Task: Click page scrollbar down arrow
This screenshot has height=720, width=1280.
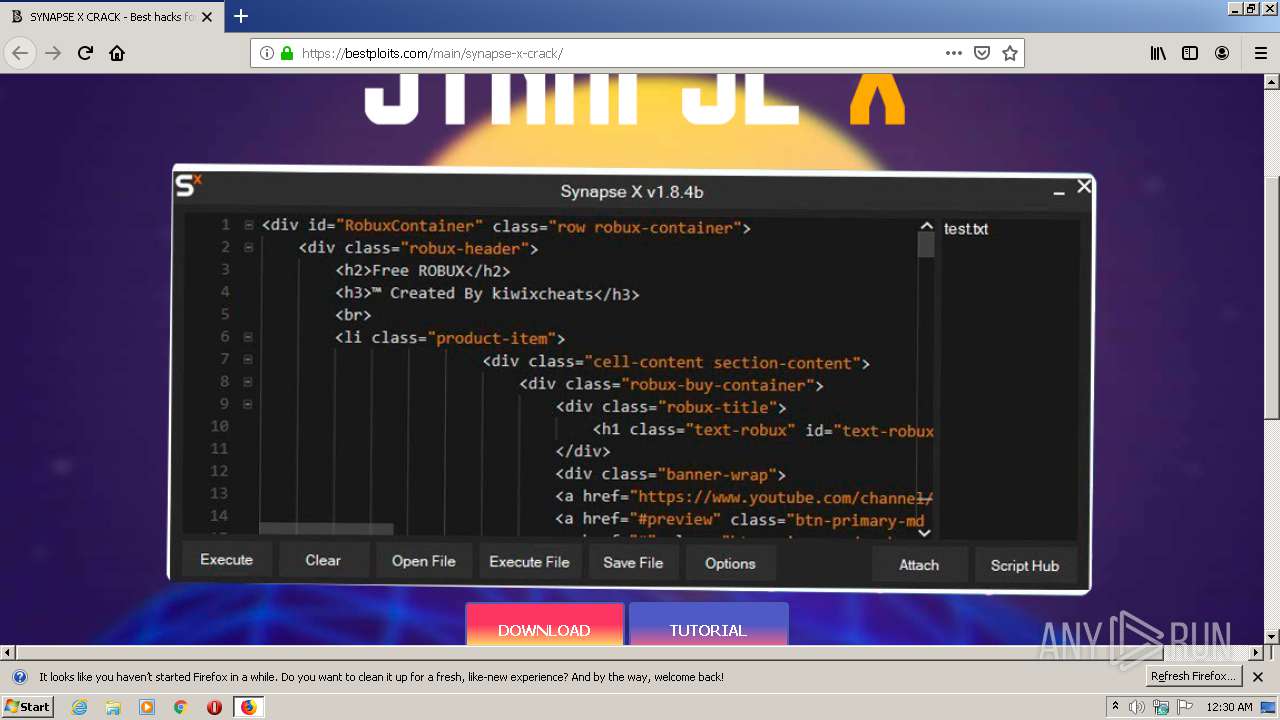Action: click(x=1271, y=636)
